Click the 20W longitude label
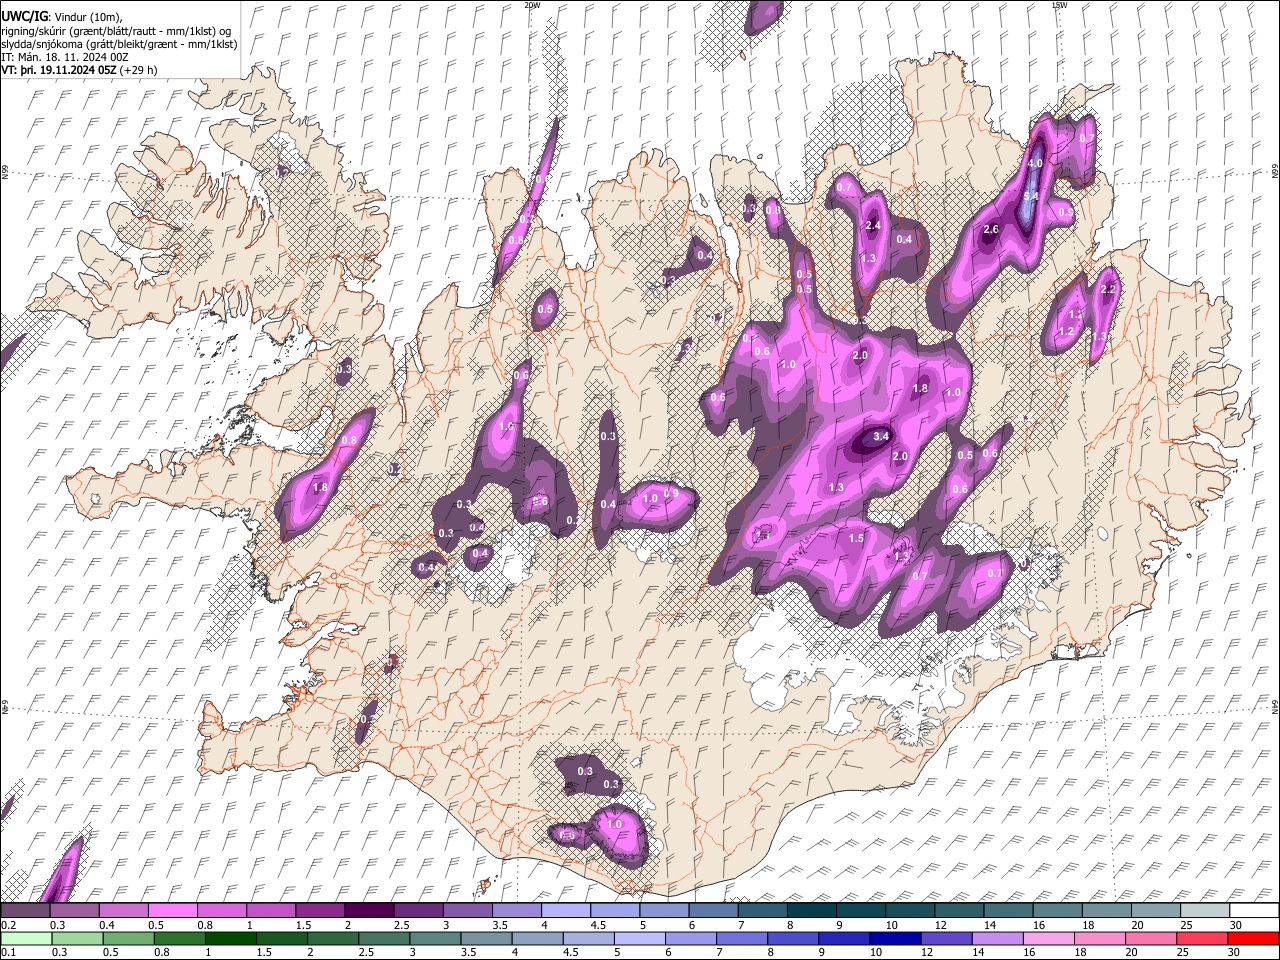 [x=532, y=5]
